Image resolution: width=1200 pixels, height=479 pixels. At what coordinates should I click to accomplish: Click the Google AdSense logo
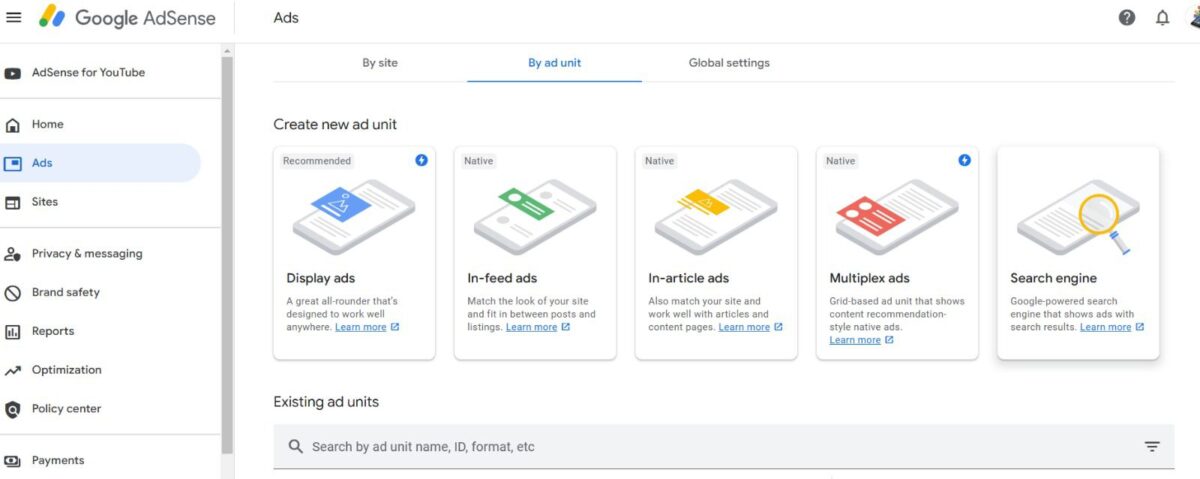(126, 18)
